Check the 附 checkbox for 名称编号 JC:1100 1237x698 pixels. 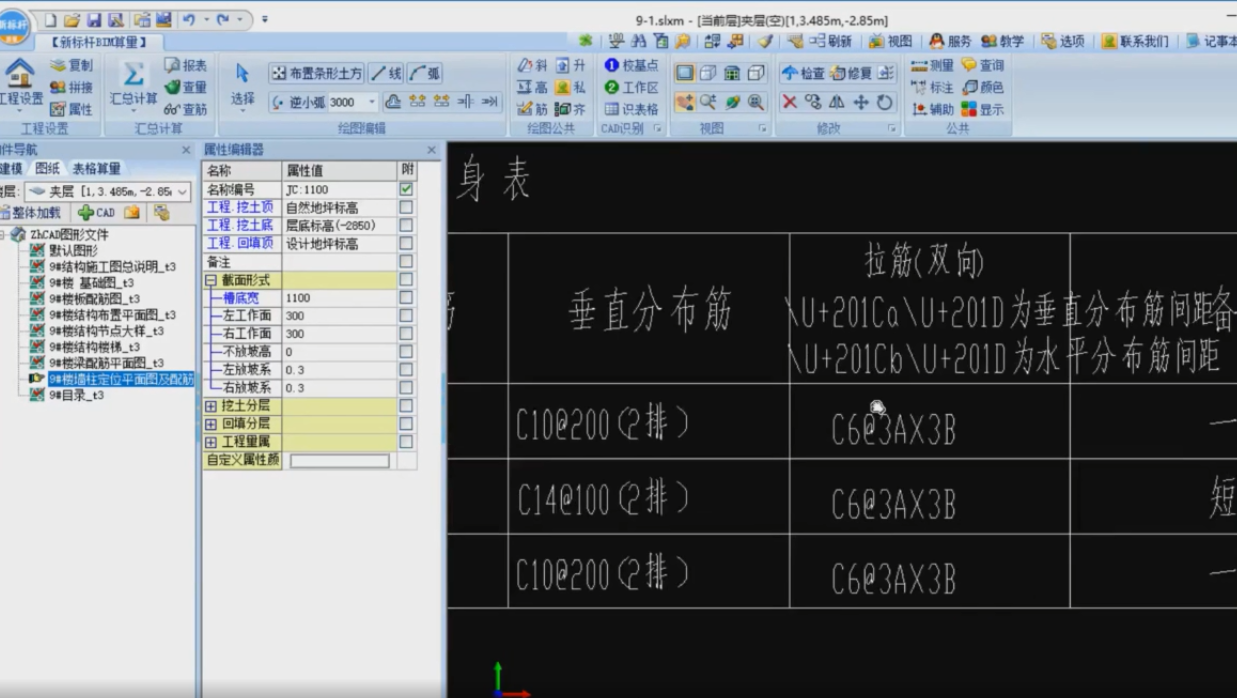[404, 188]
